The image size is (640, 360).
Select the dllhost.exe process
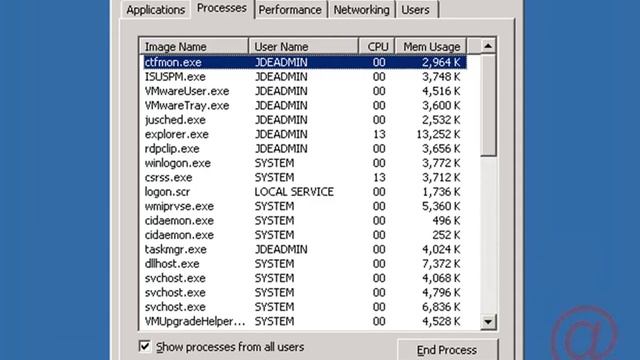pyautogui.click(x=304, y=264)
